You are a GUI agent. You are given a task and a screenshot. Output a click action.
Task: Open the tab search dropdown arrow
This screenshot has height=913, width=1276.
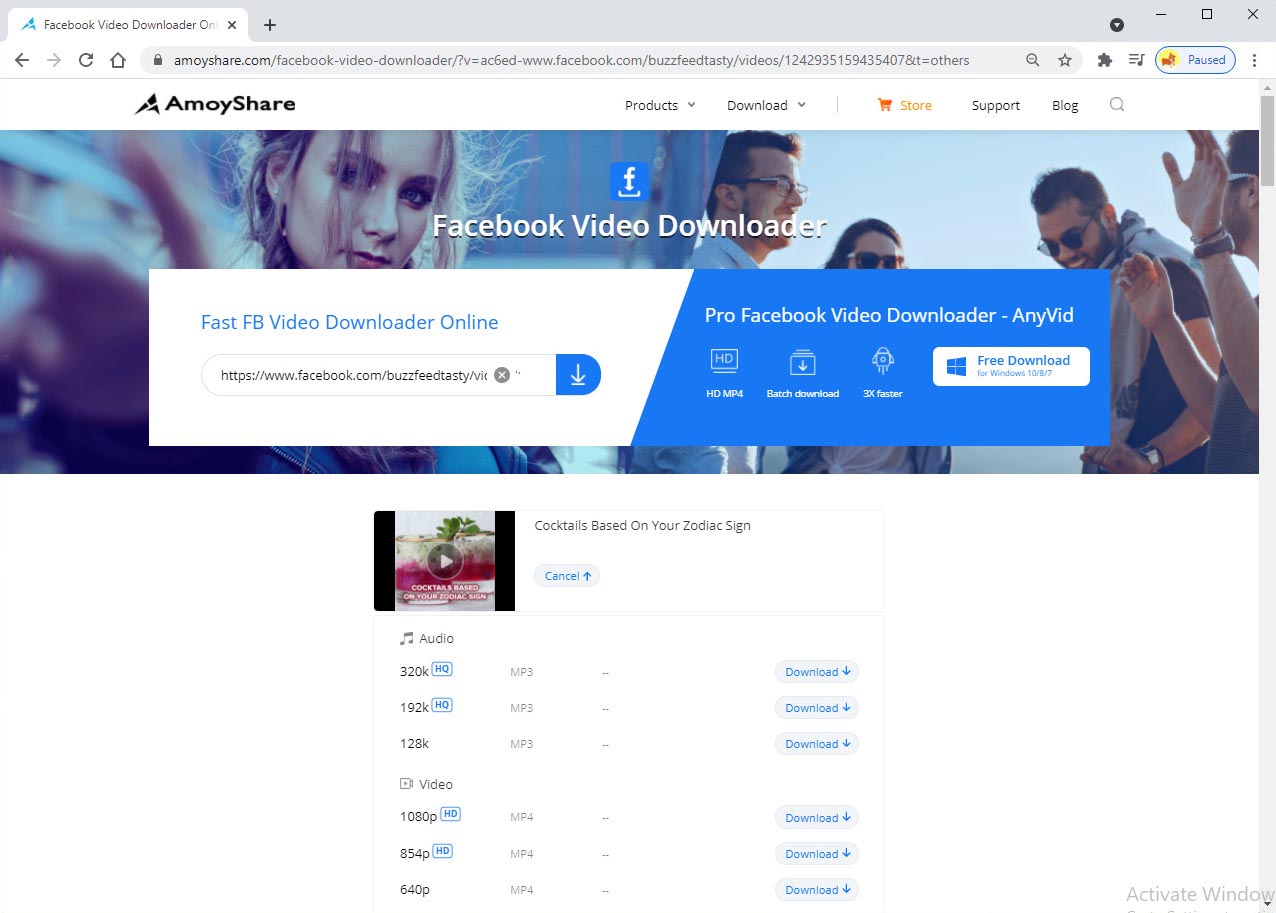[1117, 25]
